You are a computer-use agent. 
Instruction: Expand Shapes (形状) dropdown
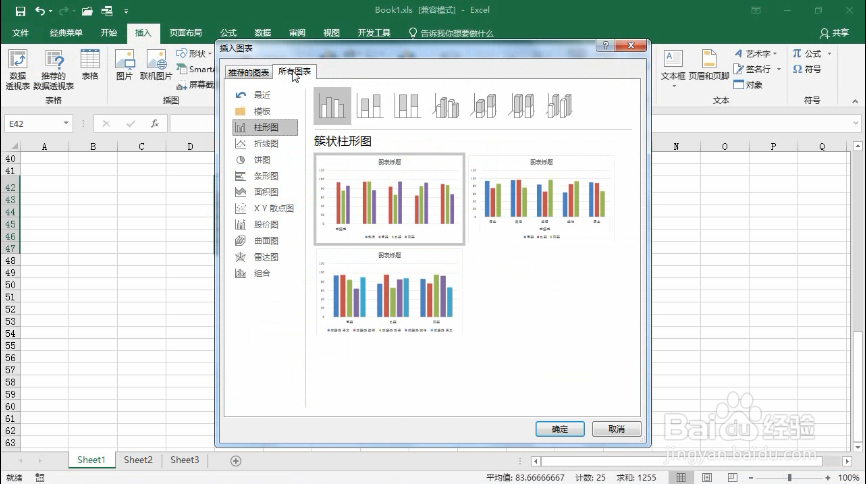[210, 54]
